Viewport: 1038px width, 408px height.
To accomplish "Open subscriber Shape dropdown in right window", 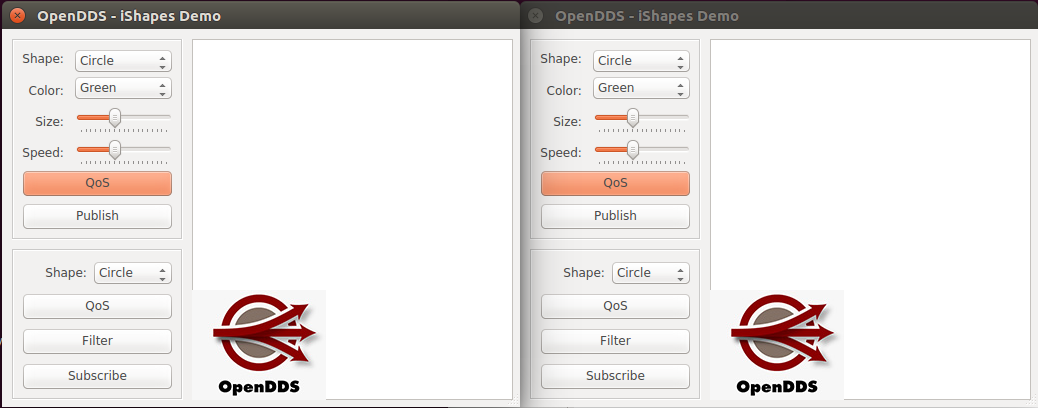I will (650, 273).
